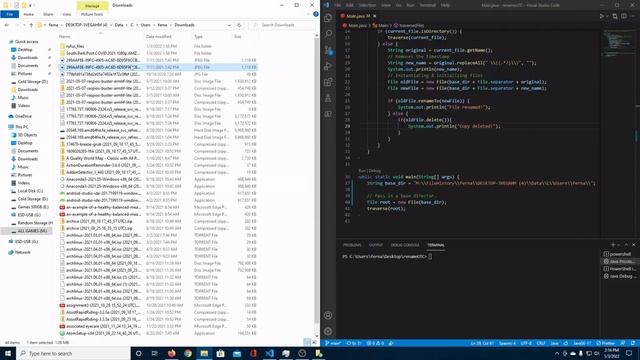Image resolution: width=640 pixels, height=360 pixels.
Task: Select the powershell terminal in terminal list
Action: [620, 254]
